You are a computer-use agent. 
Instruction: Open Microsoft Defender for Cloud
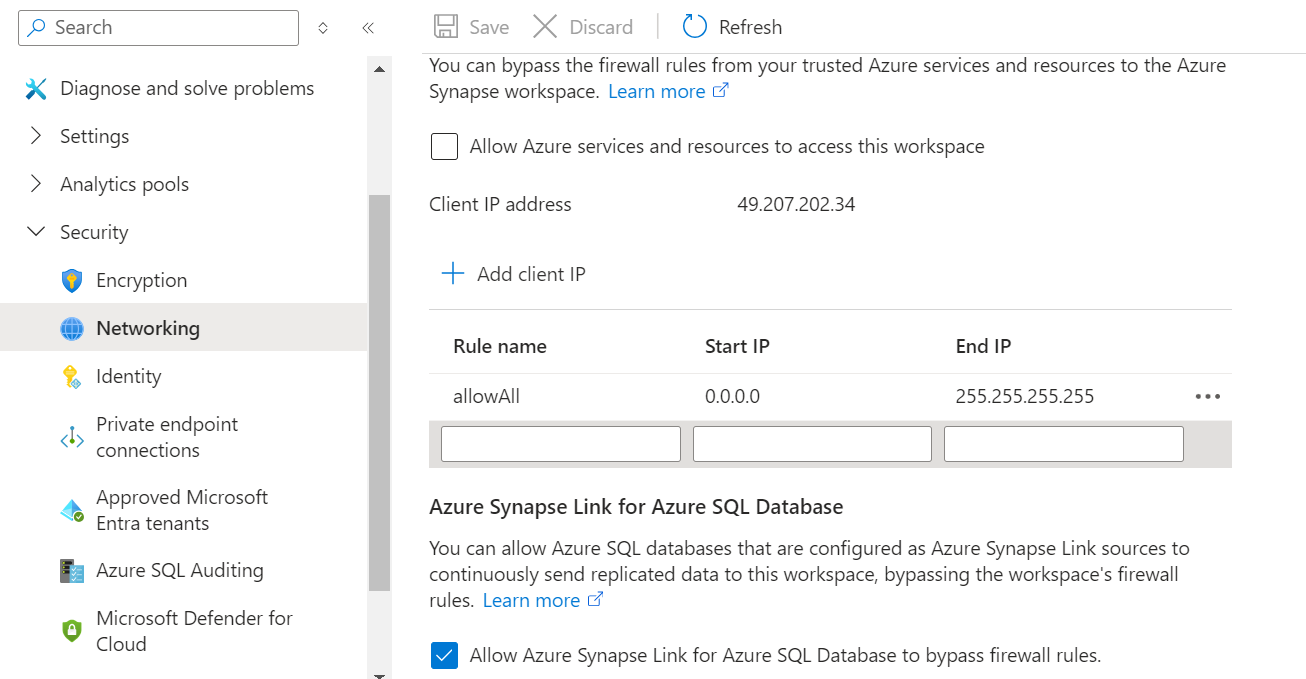click(x=193, y=630)
